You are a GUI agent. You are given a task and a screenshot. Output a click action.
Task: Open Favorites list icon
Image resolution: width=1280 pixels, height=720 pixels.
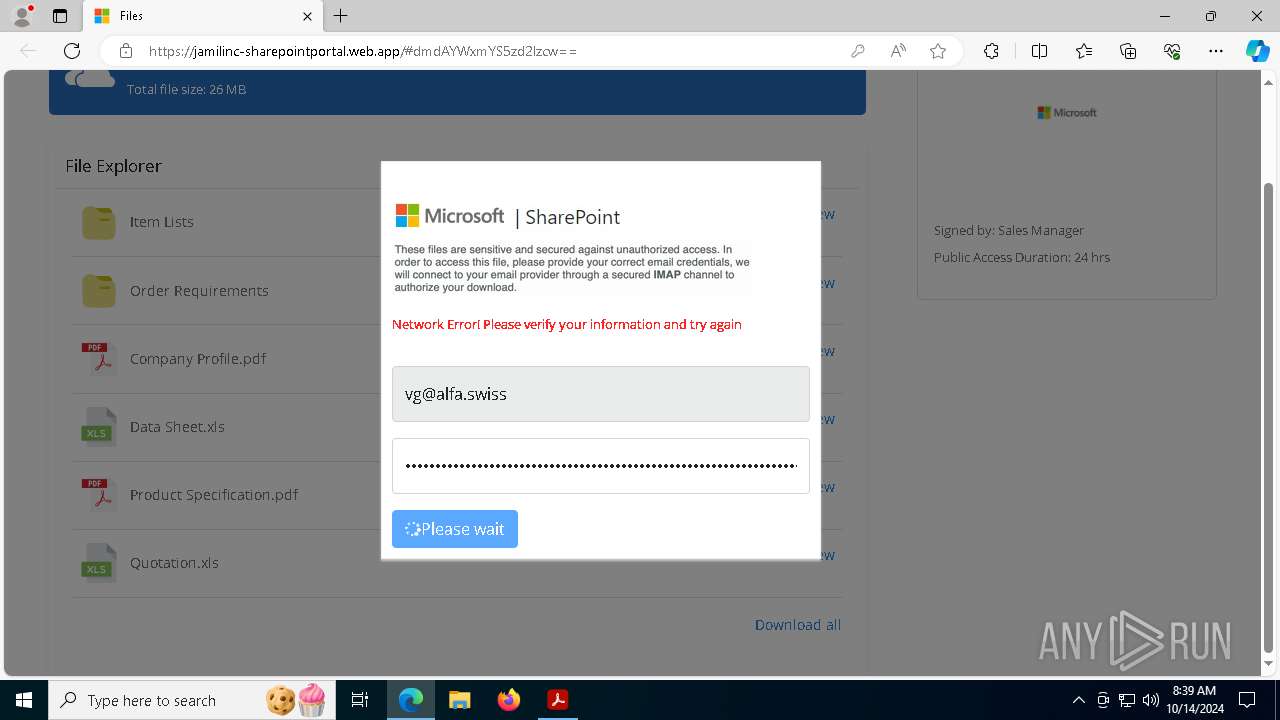tap(1084, 51)
